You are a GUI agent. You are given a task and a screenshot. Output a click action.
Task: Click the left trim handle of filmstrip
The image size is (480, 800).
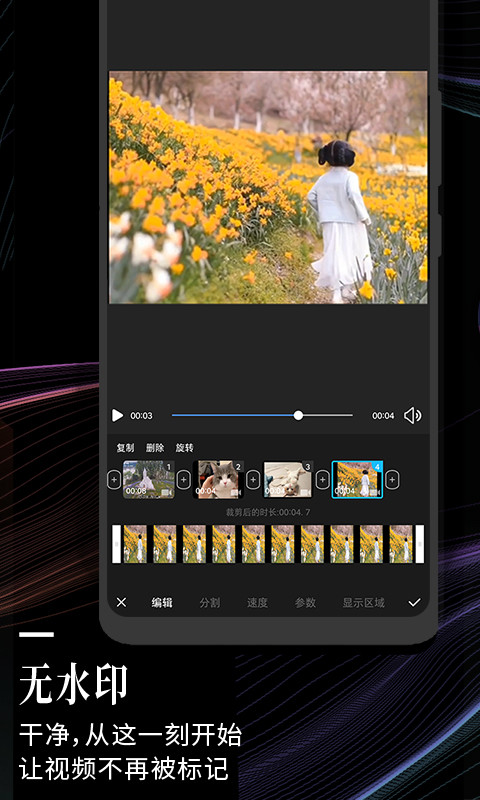point(116,544)
